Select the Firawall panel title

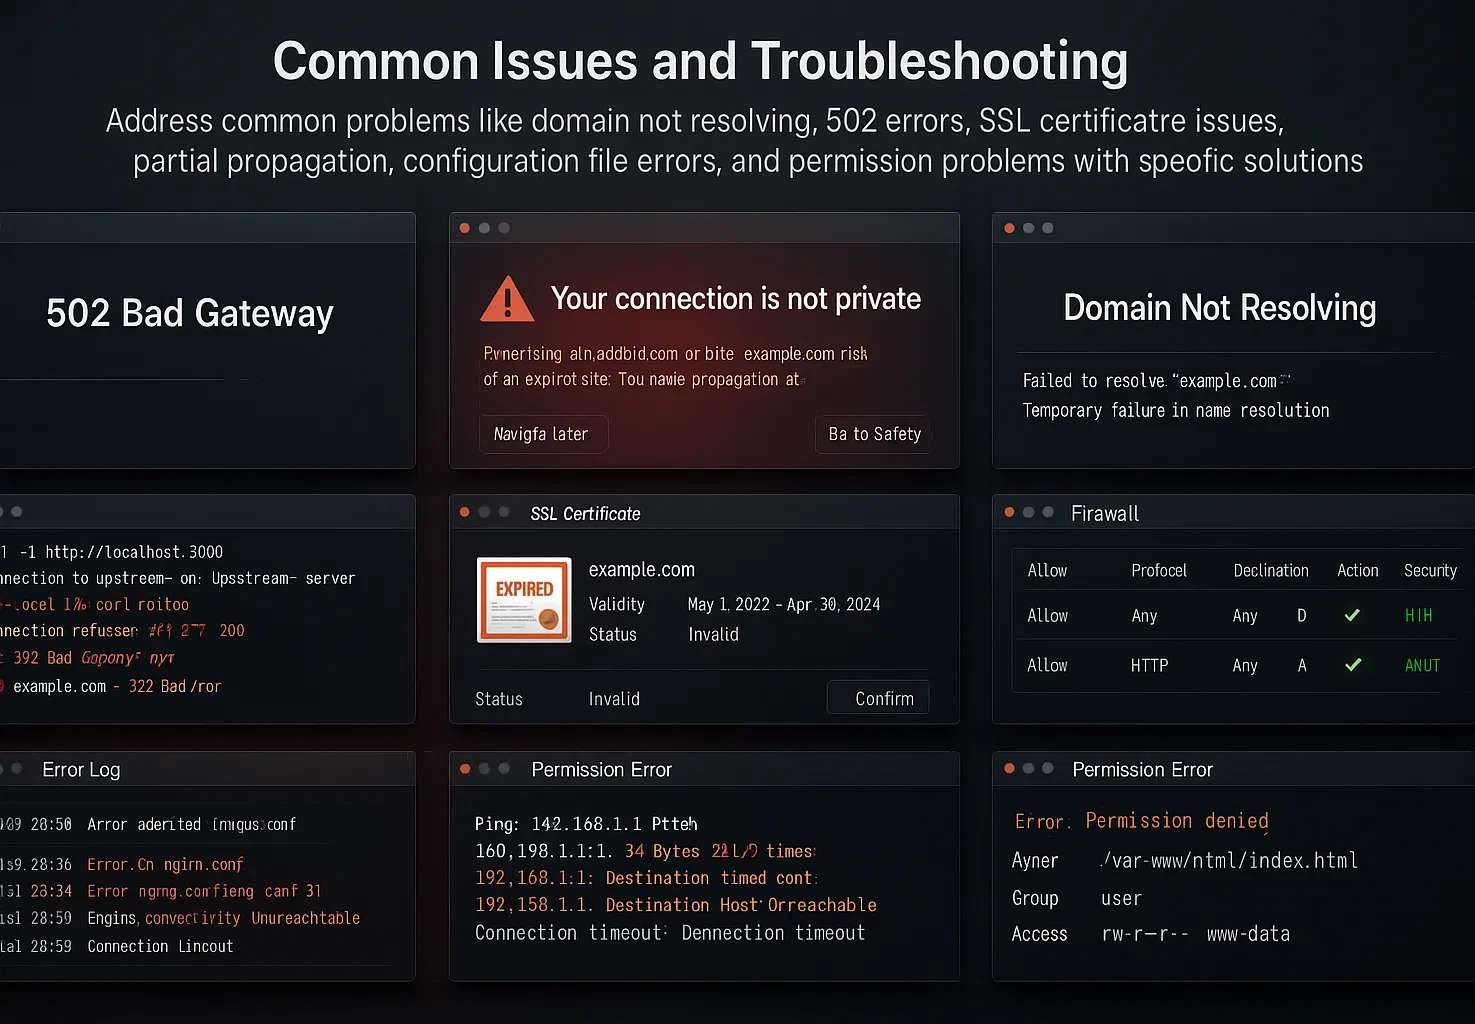1105,513
